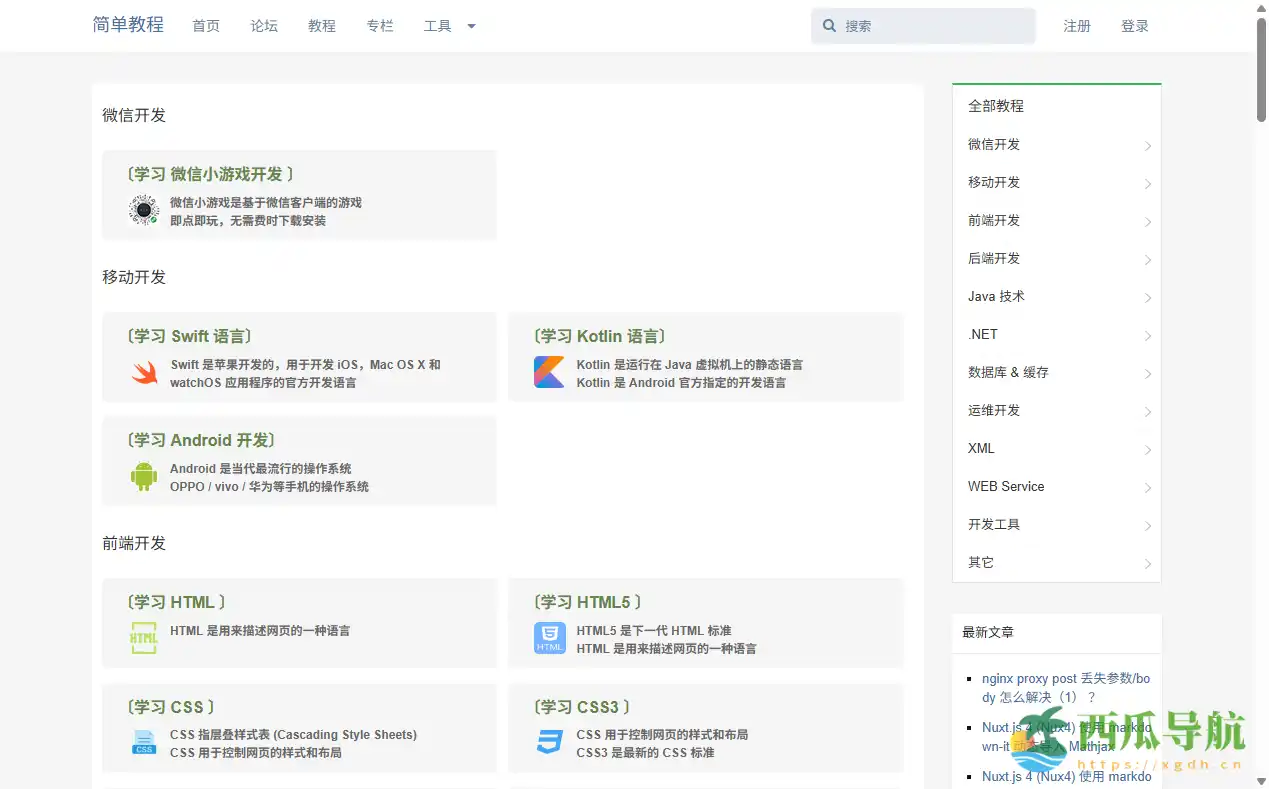Click the green Android robot icon
Screen dimensions: 1269x789
pyautogui.click(x=144, y=477)
